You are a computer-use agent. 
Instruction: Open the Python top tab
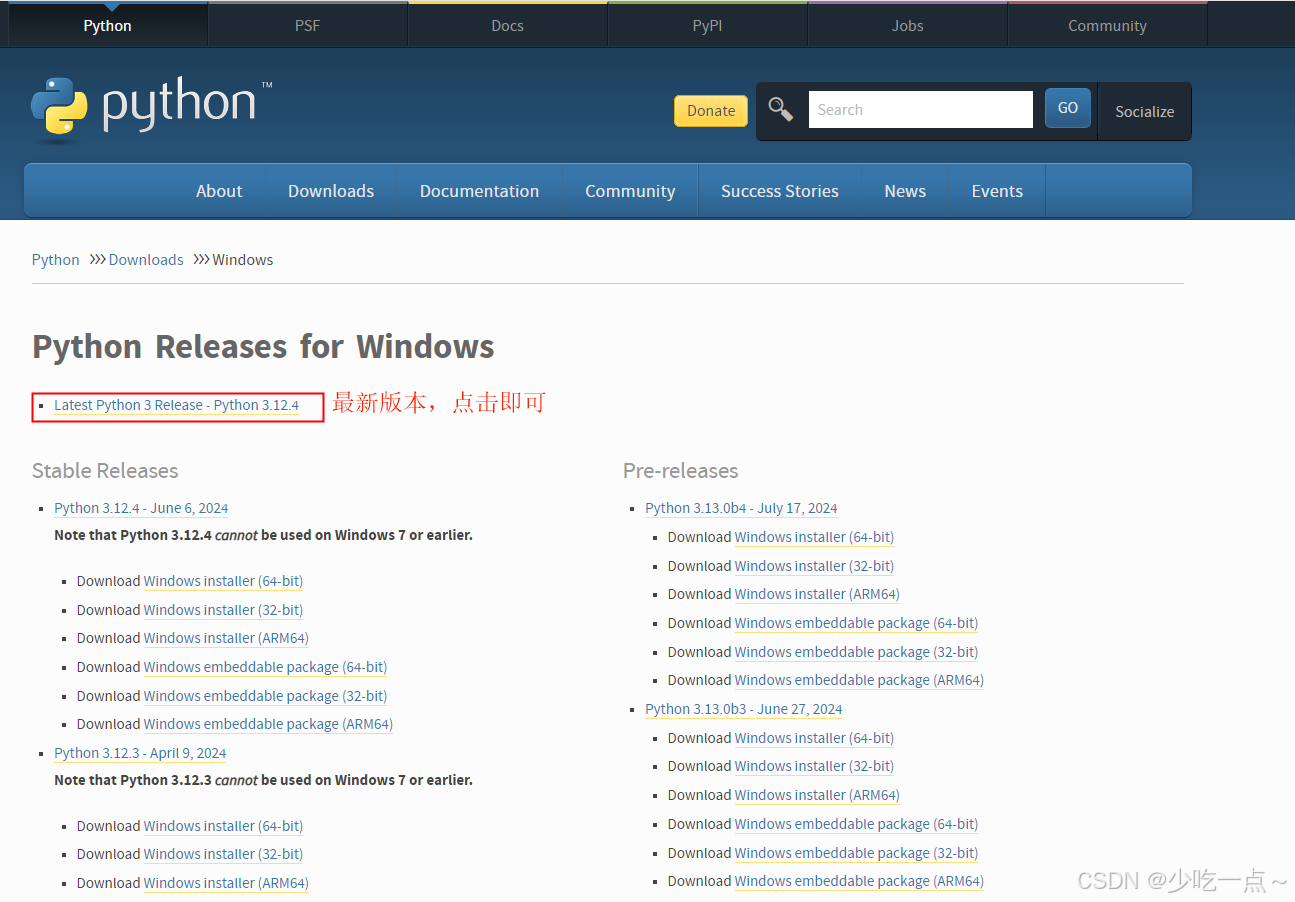(107, 26)
